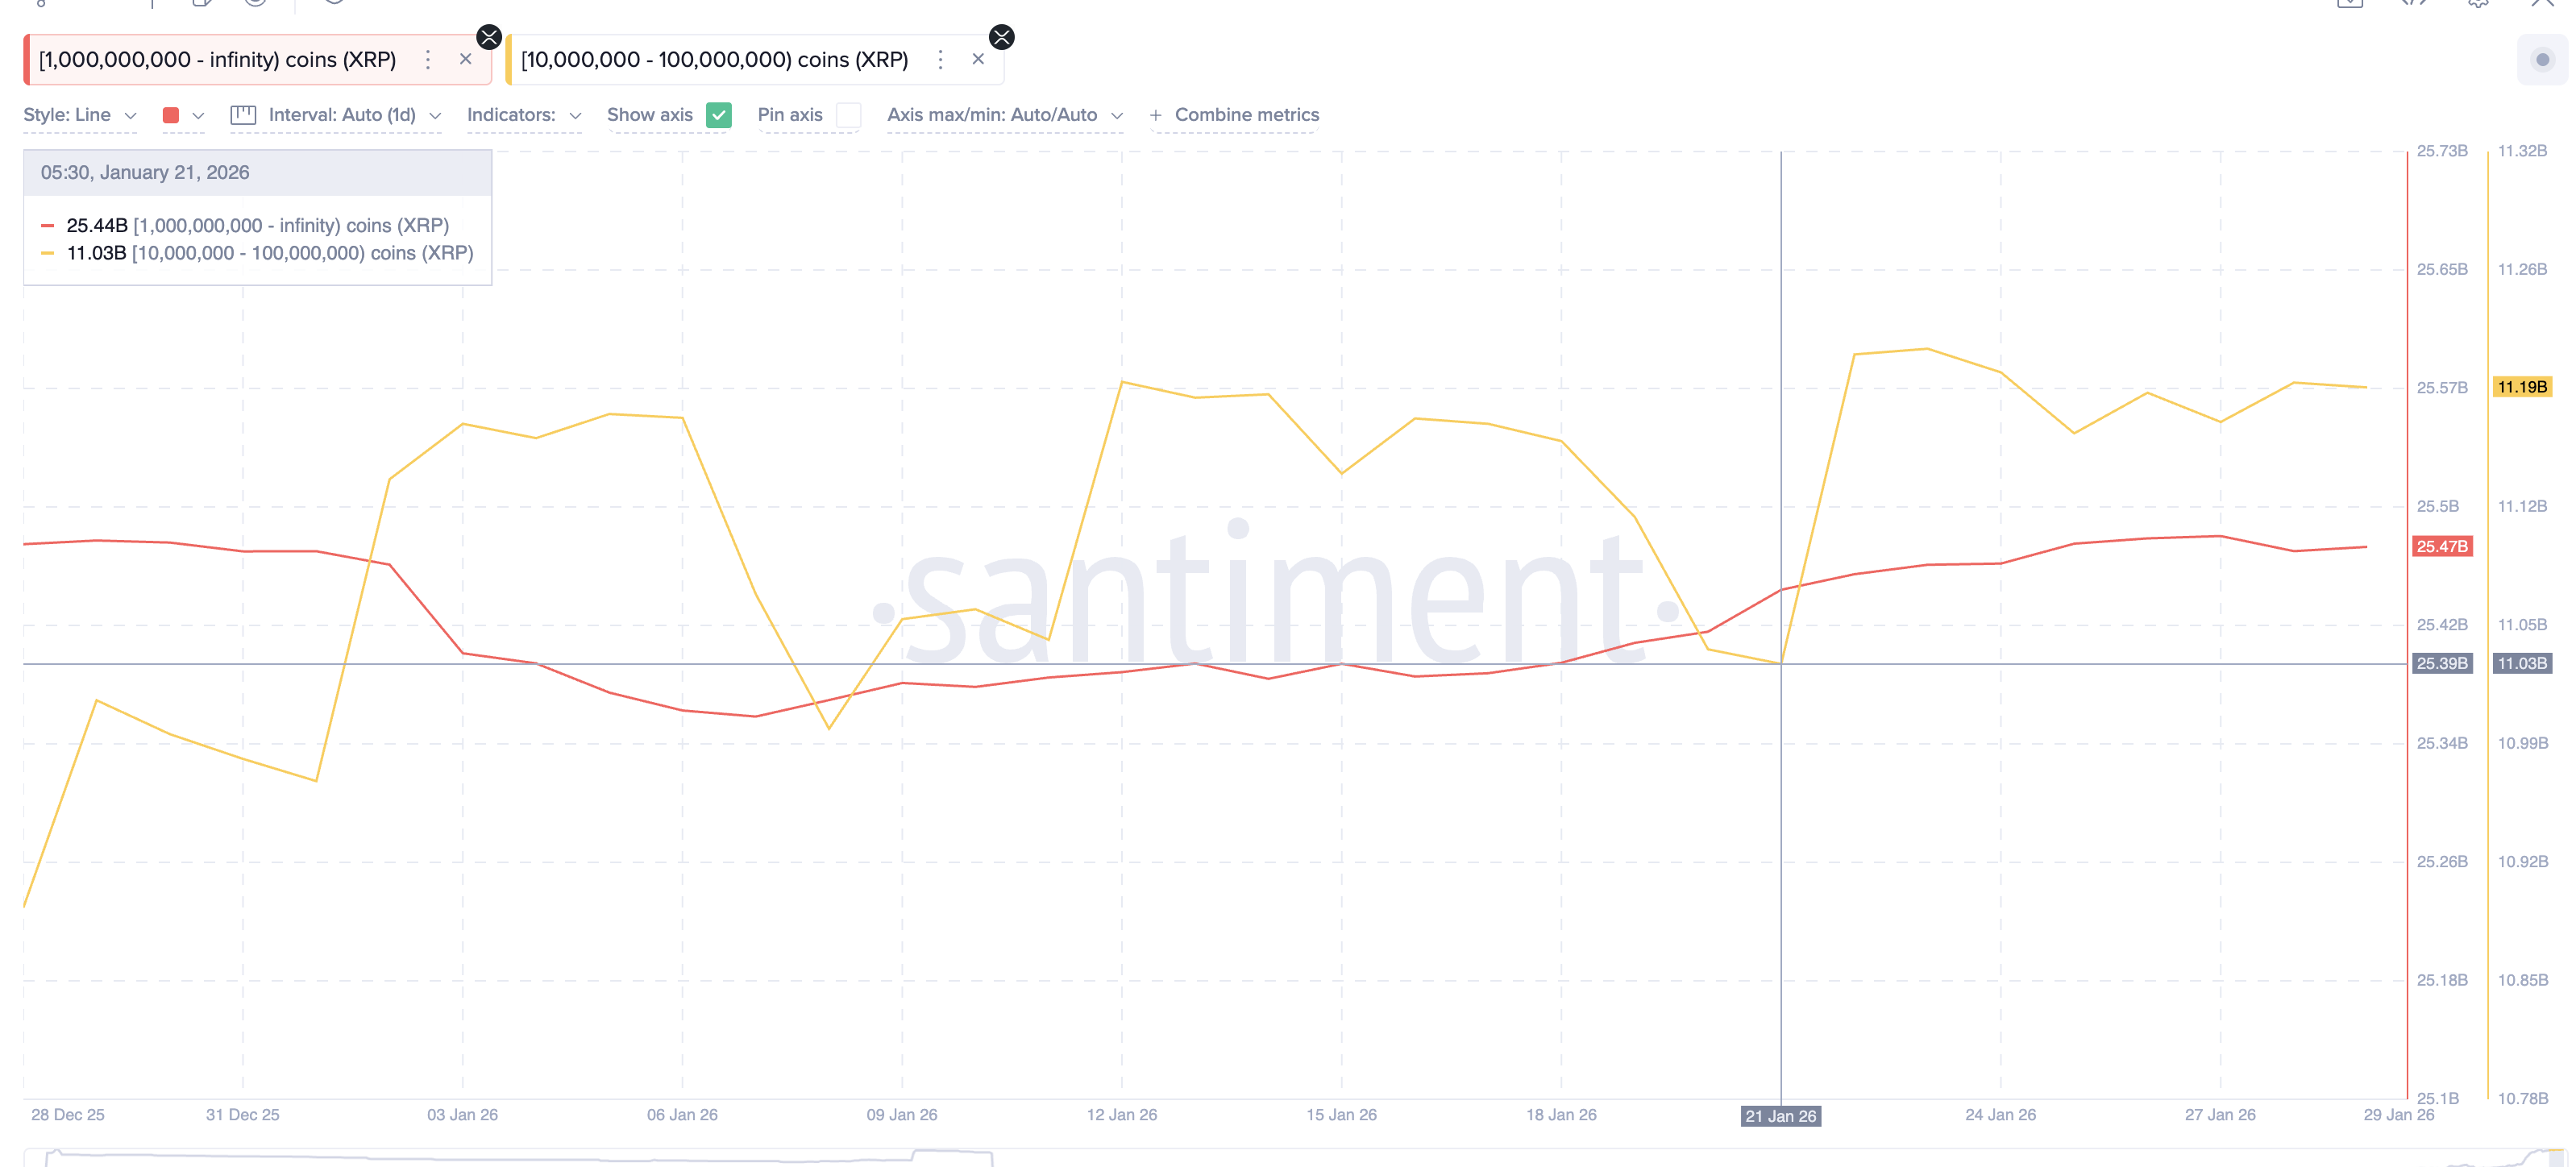Click XRP logo badge on yellow metric chip

tap(1001, 37)
